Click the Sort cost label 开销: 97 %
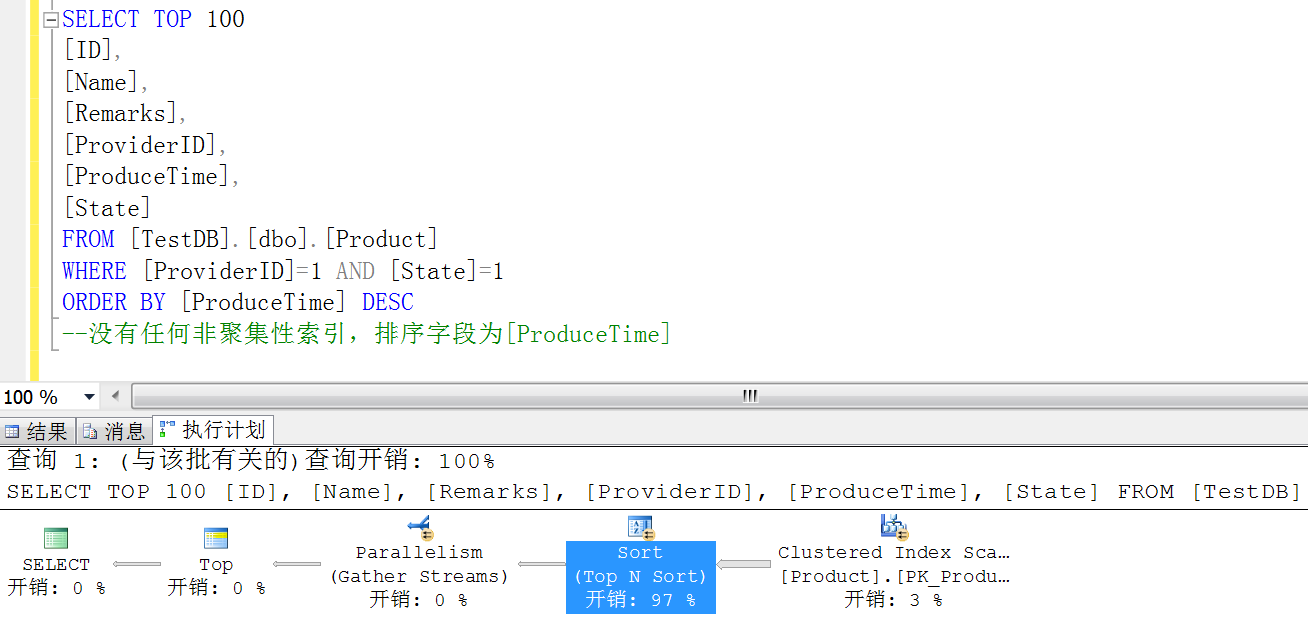This screenshot has width=1308, height=626. pyautogui.click(x=640, y=600)
